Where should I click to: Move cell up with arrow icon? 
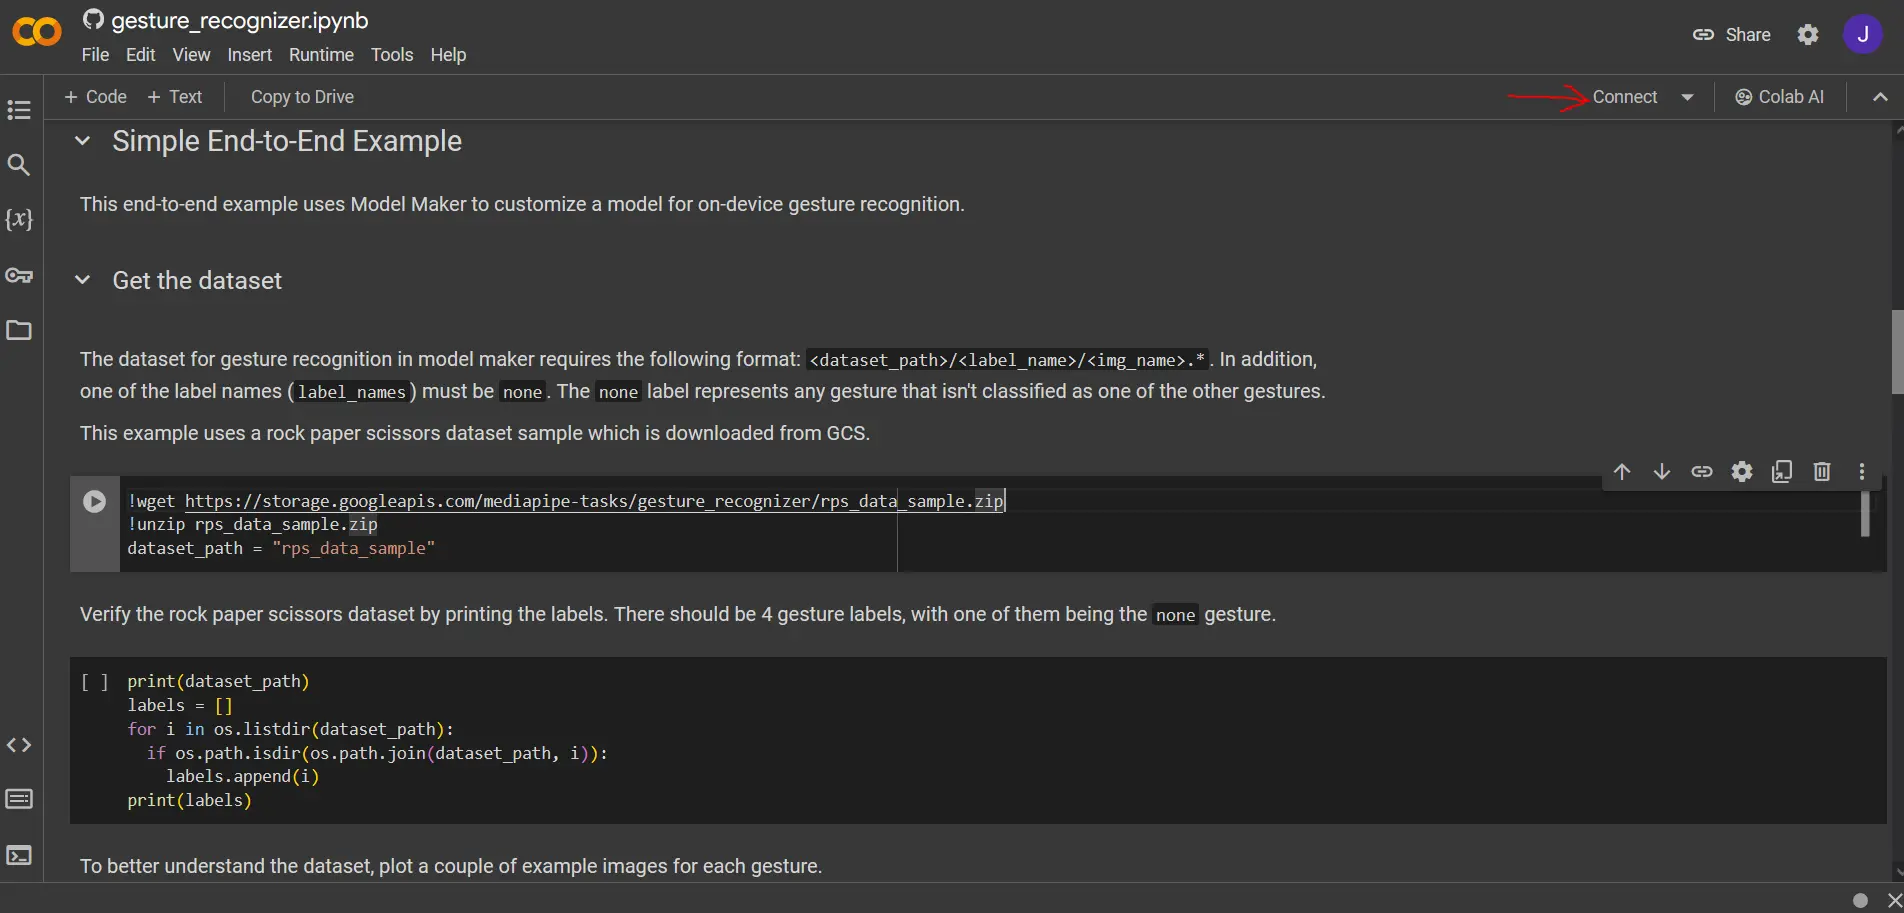coord(1622,472)
